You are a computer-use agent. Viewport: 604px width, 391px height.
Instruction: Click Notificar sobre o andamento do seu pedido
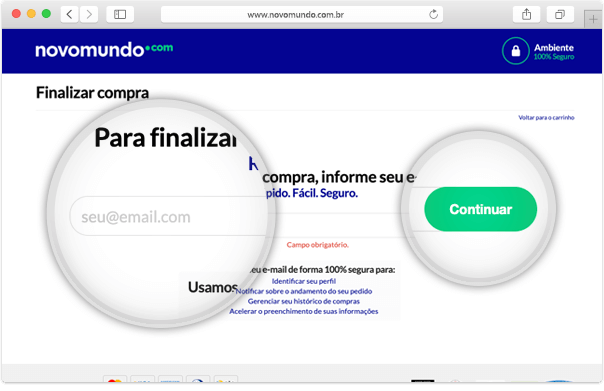tap(304, 291)
